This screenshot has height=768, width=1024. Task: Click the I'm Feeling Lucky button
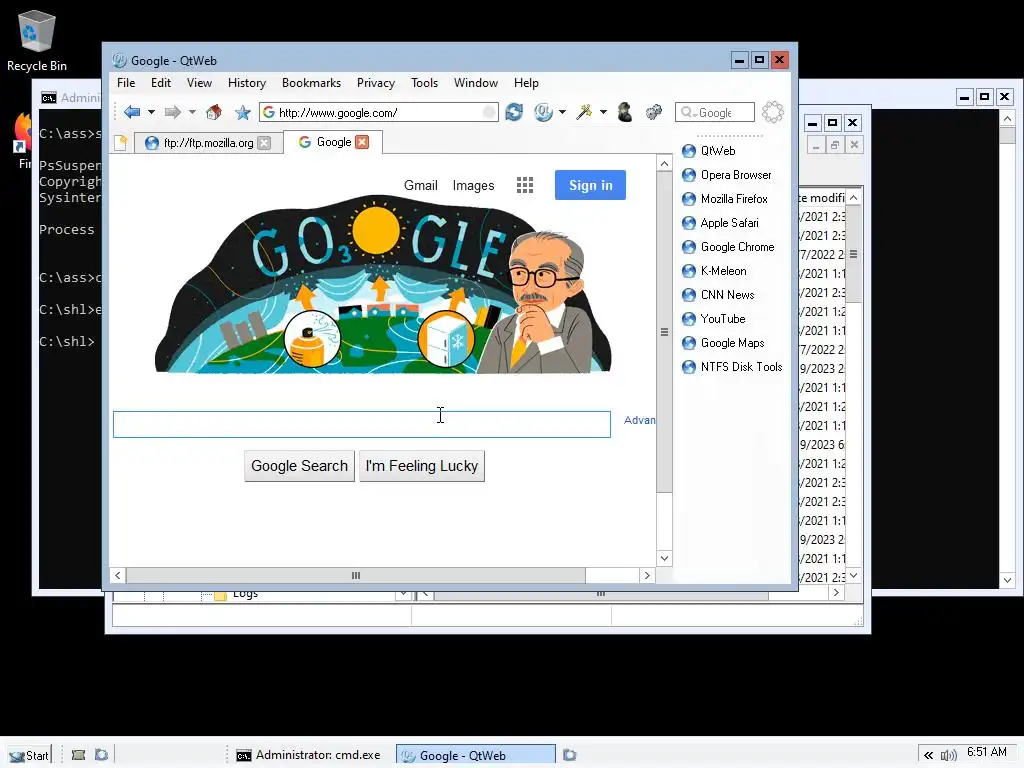click(422, 466)
